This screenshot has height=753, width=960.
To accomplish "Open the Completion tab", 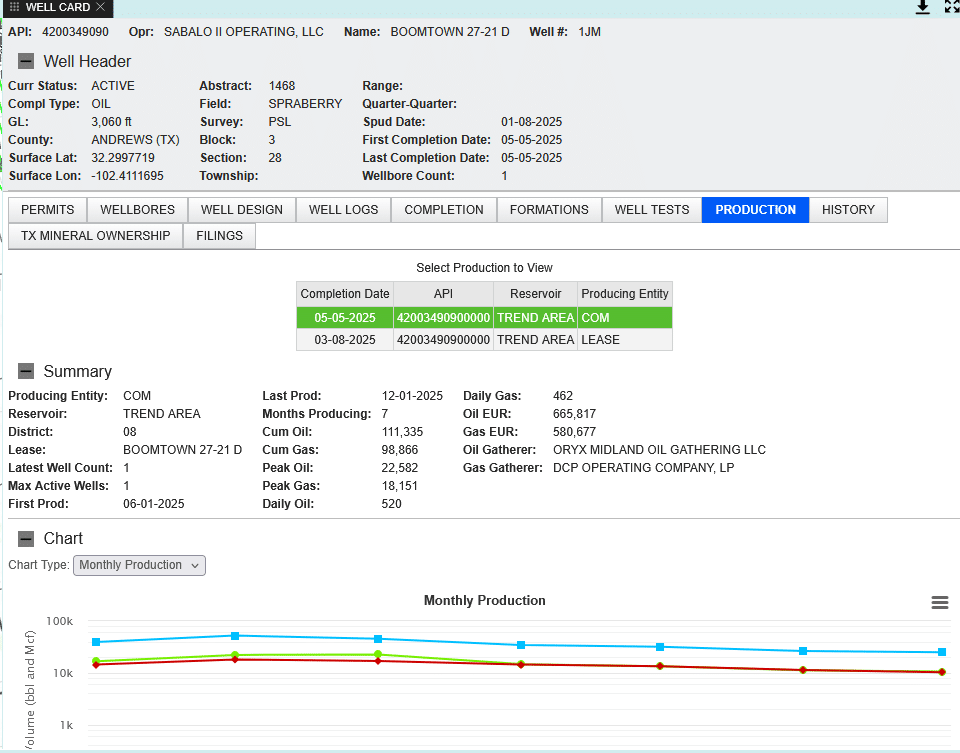I will [x=444, y=210].
